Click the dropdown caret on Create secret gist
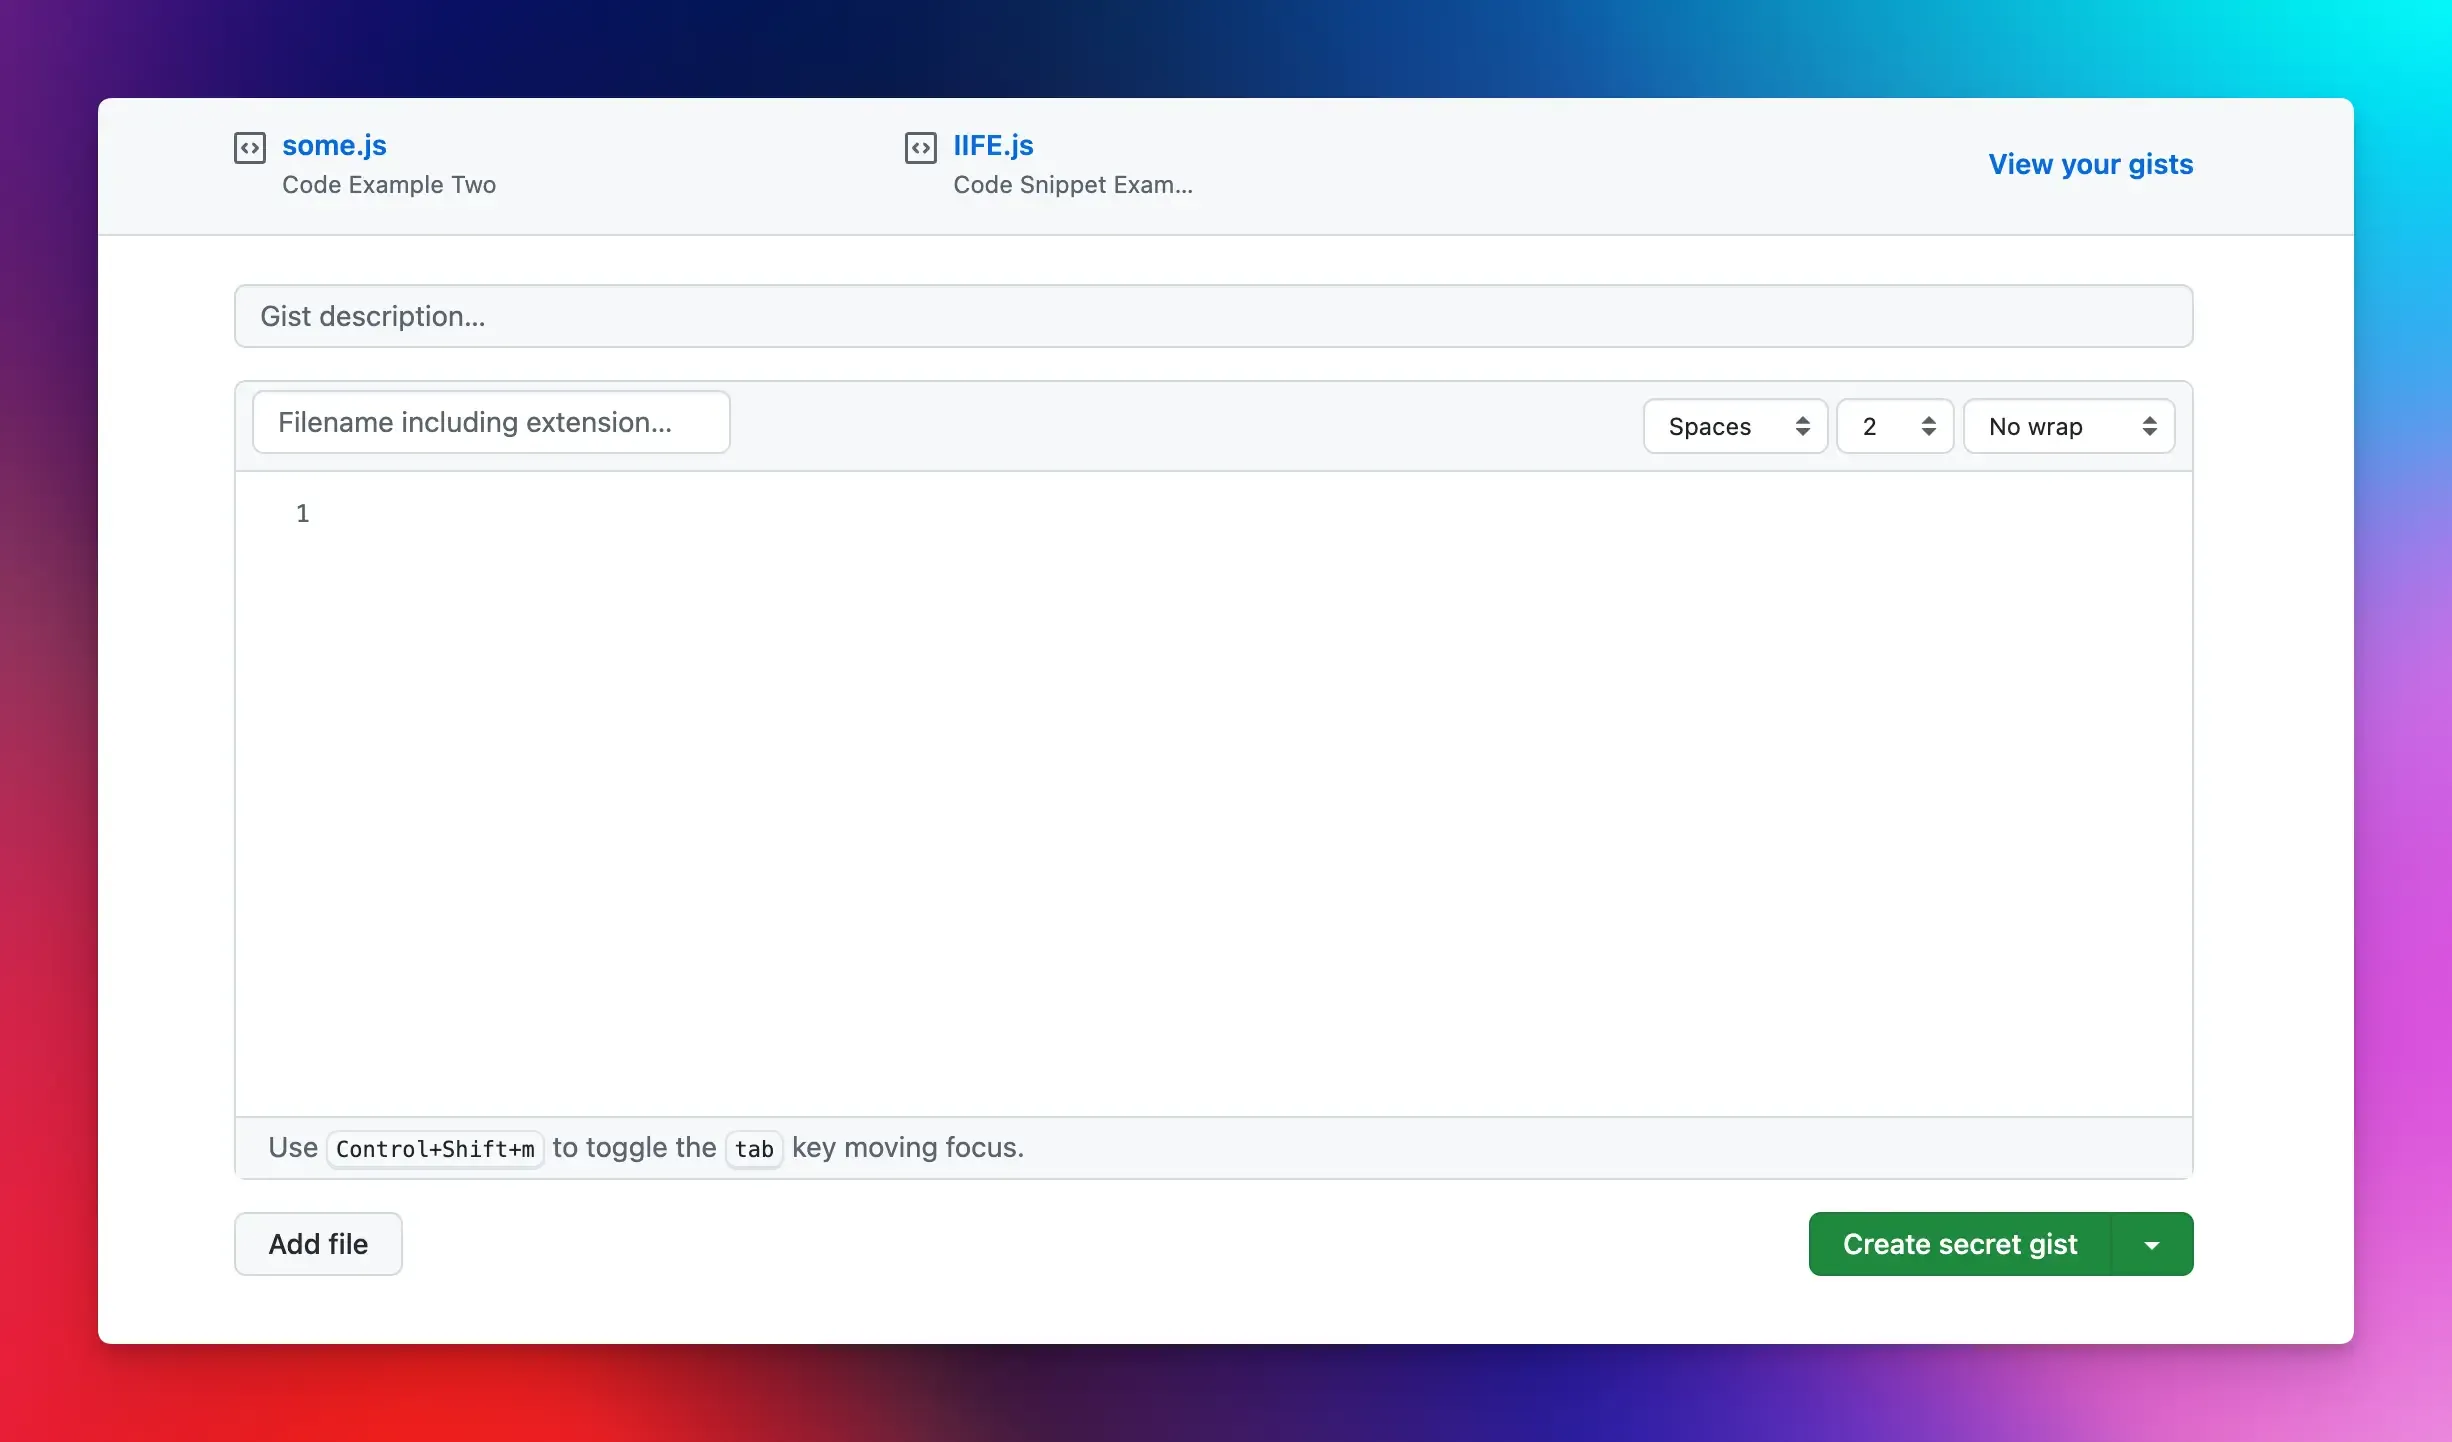This screenshot has height=1442, width=2452. click(x=2151, y=1243)
